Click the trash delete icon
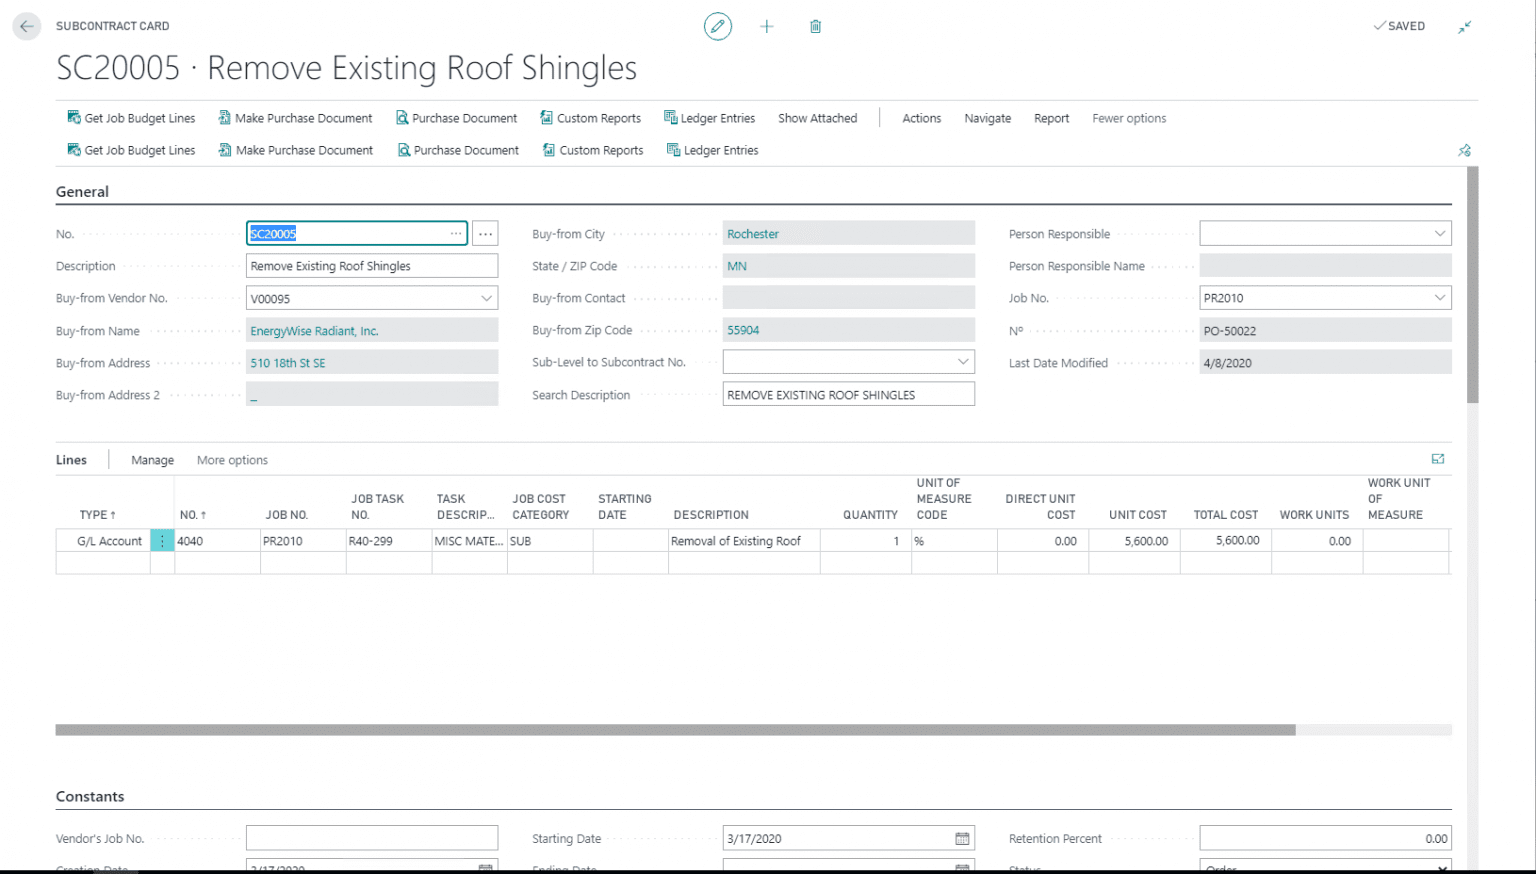 pos(815,27)
